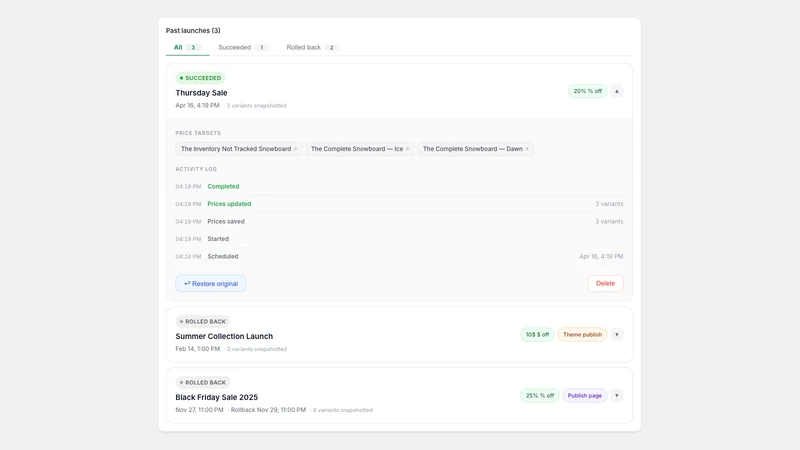Viewport: 800px width, 450px height.
Task: Open The Complete Snowboard — Dawn target
Action: [476, 149]
